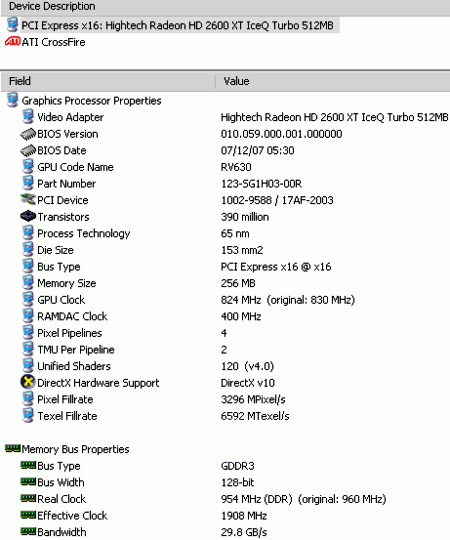This screenshot has height=540, width=450.
Task: Click the BIOS Date chip icon
Action: [x=28, y=150]
